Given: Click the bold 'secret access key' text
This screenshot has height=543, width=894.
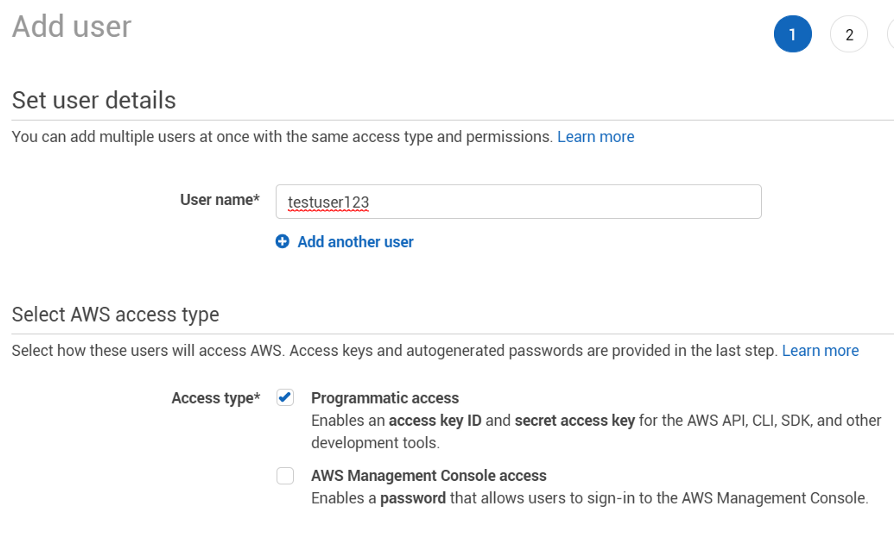Looking at the screenshot, I should (x=575, y=420).
